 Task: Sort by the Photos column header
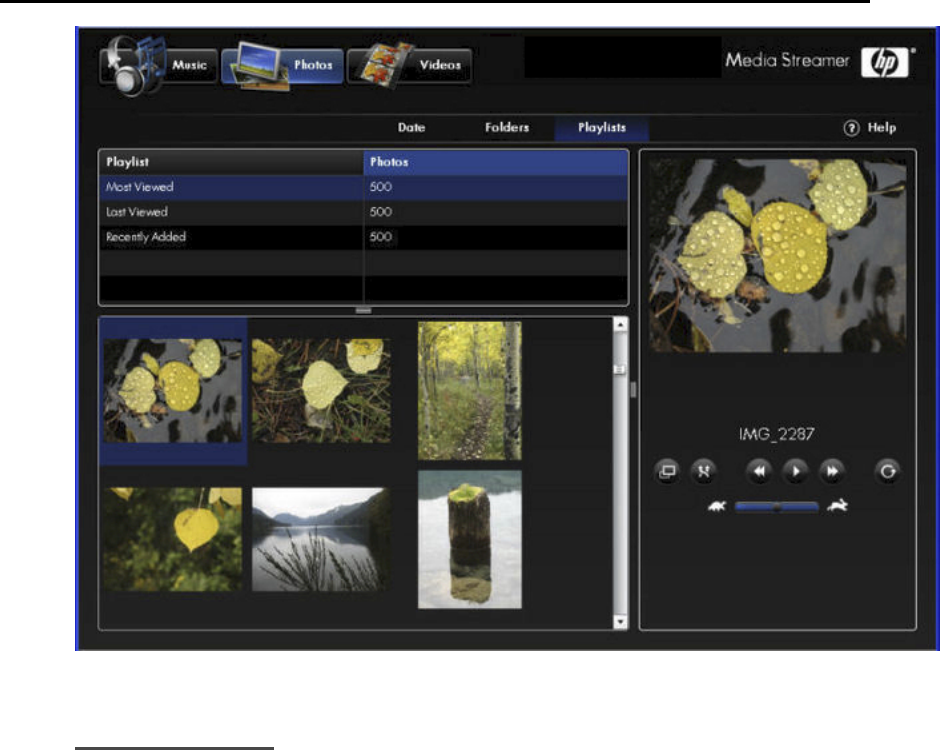(x=496, y=162)
